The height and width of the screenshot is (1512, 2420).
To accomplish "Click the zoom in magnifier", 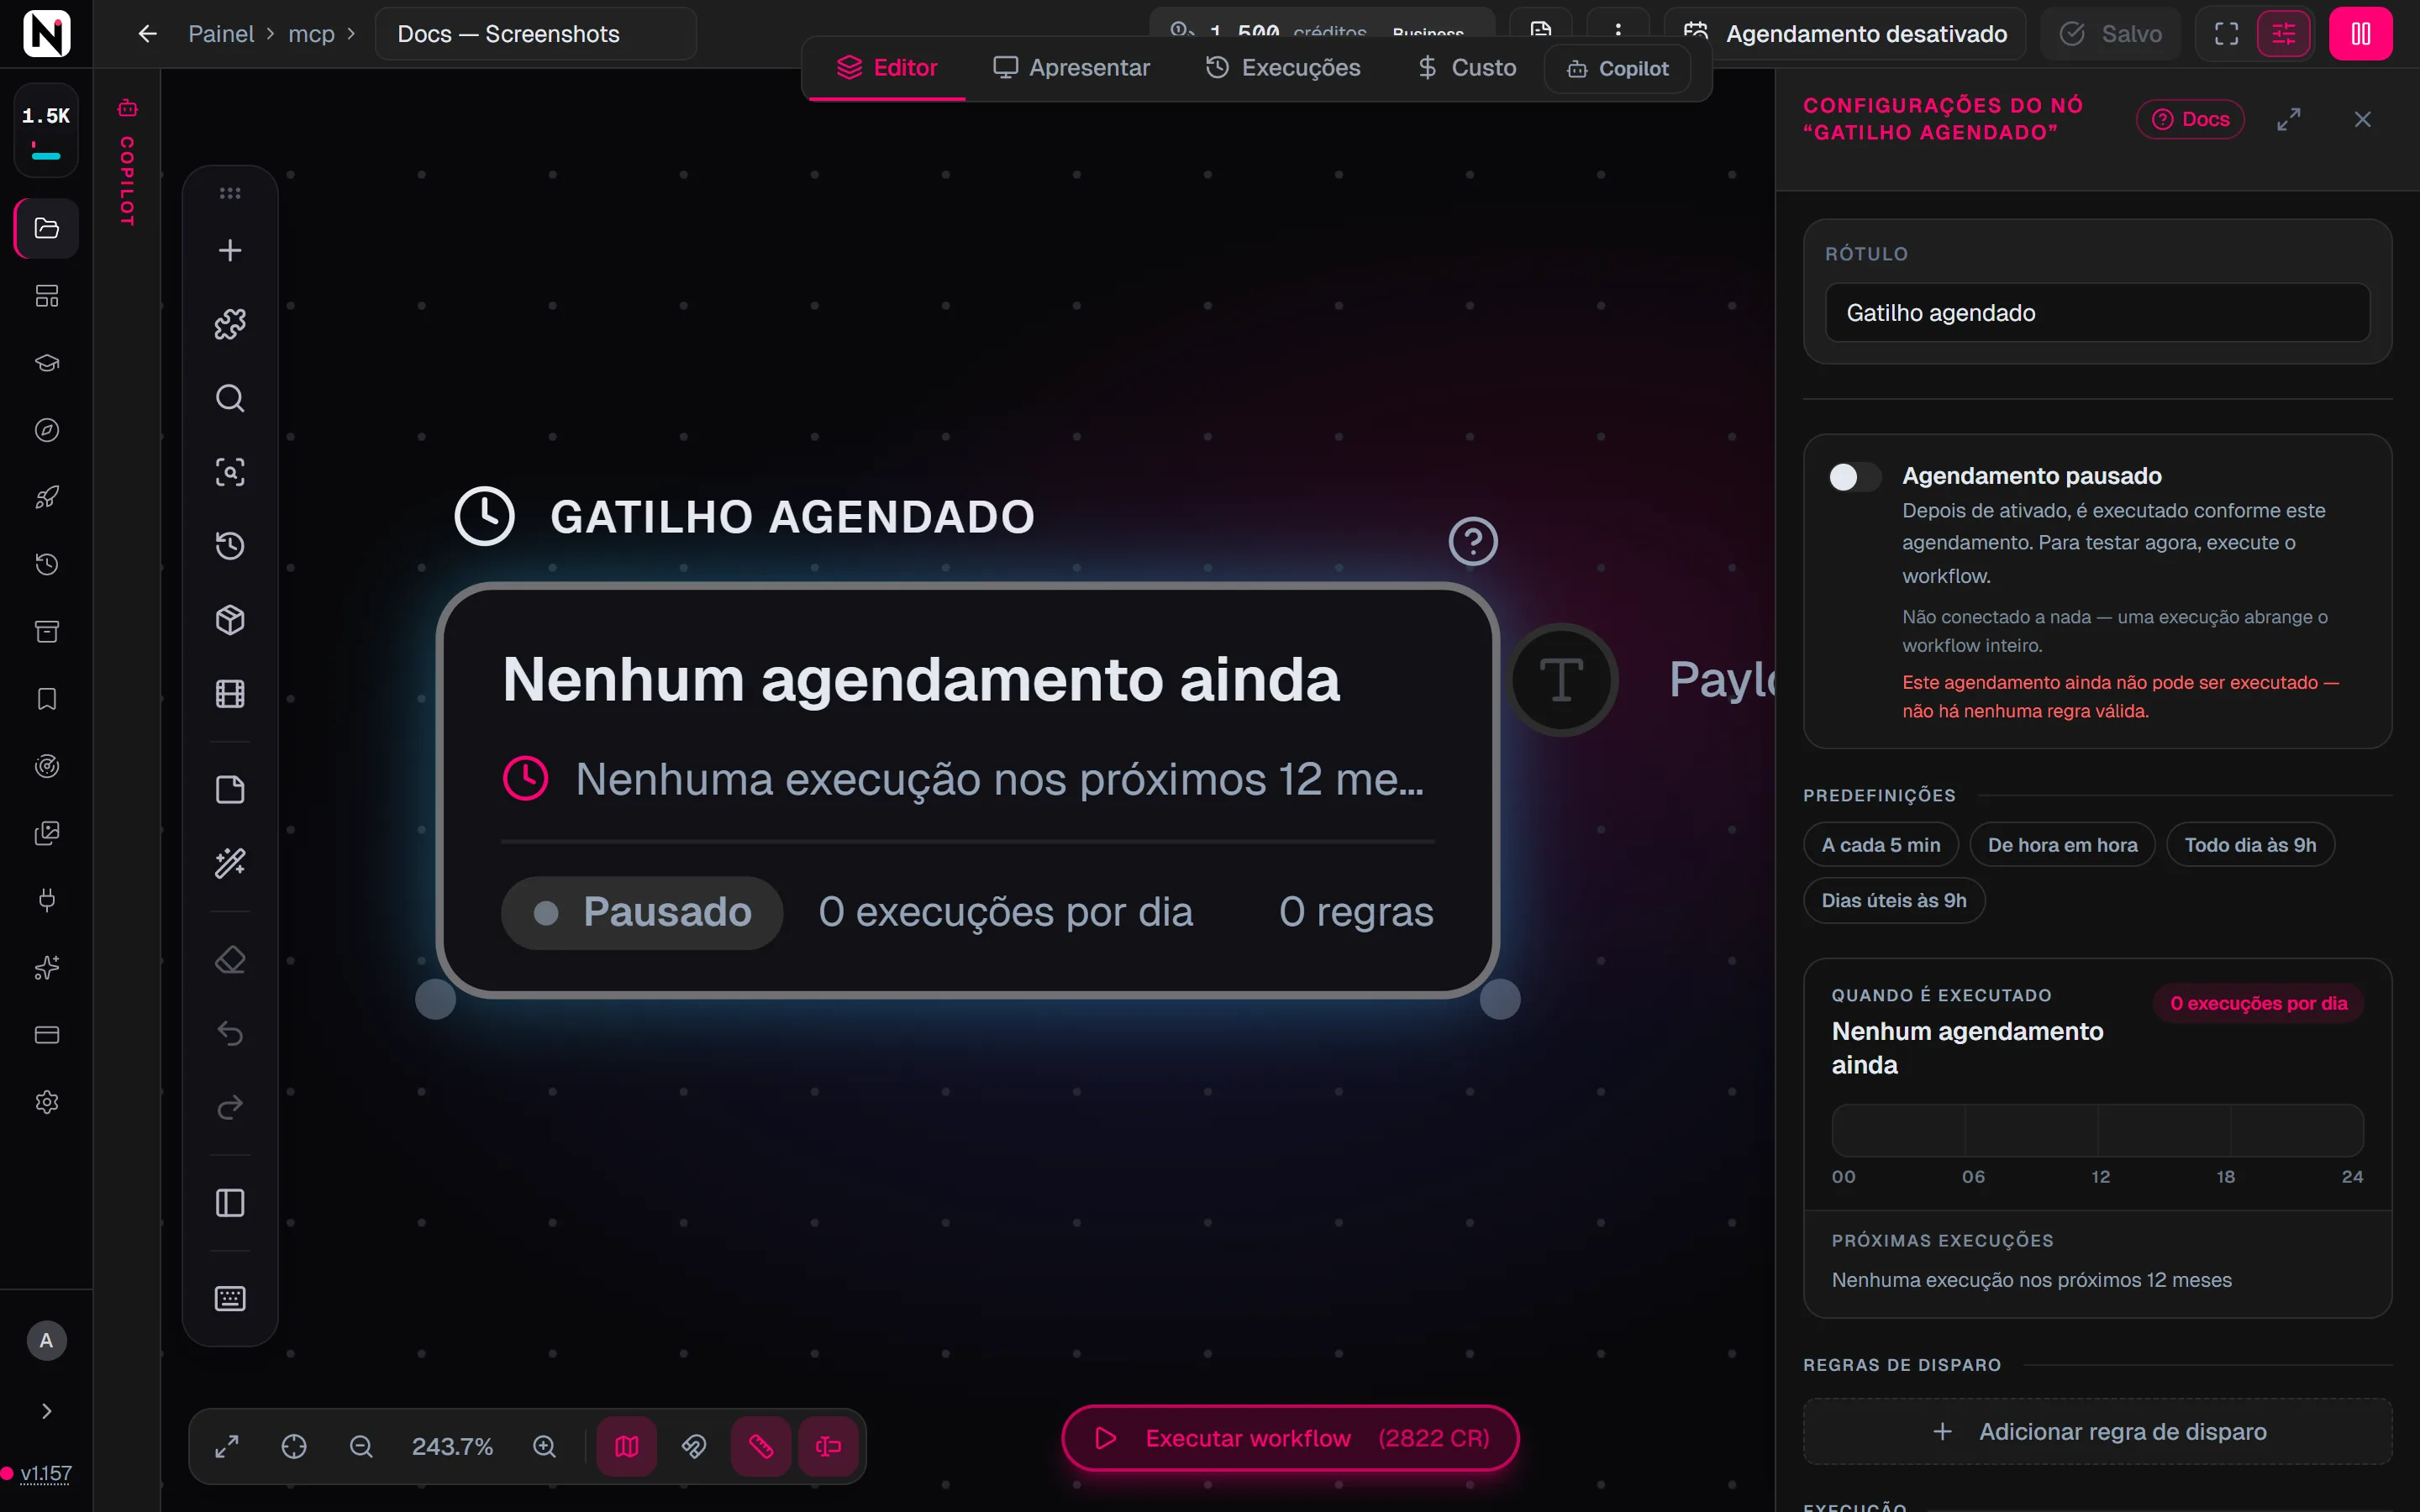I will click(544, 1446).
